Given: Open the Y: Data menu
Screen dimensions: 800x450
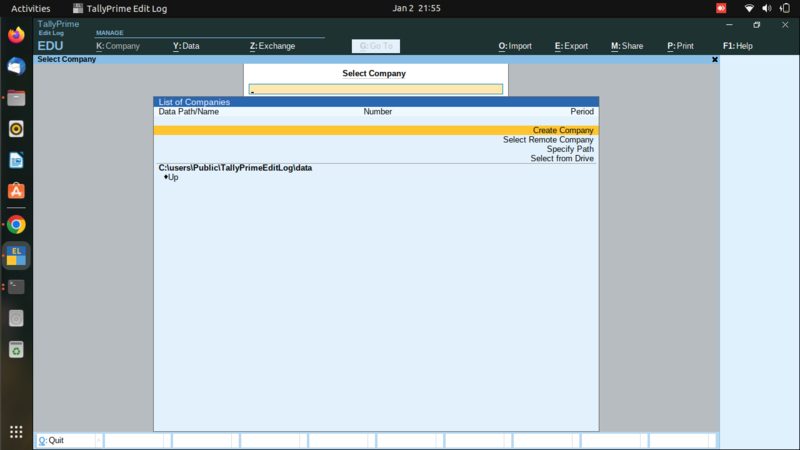Looking at the screenshot, I should click(186, 46).
